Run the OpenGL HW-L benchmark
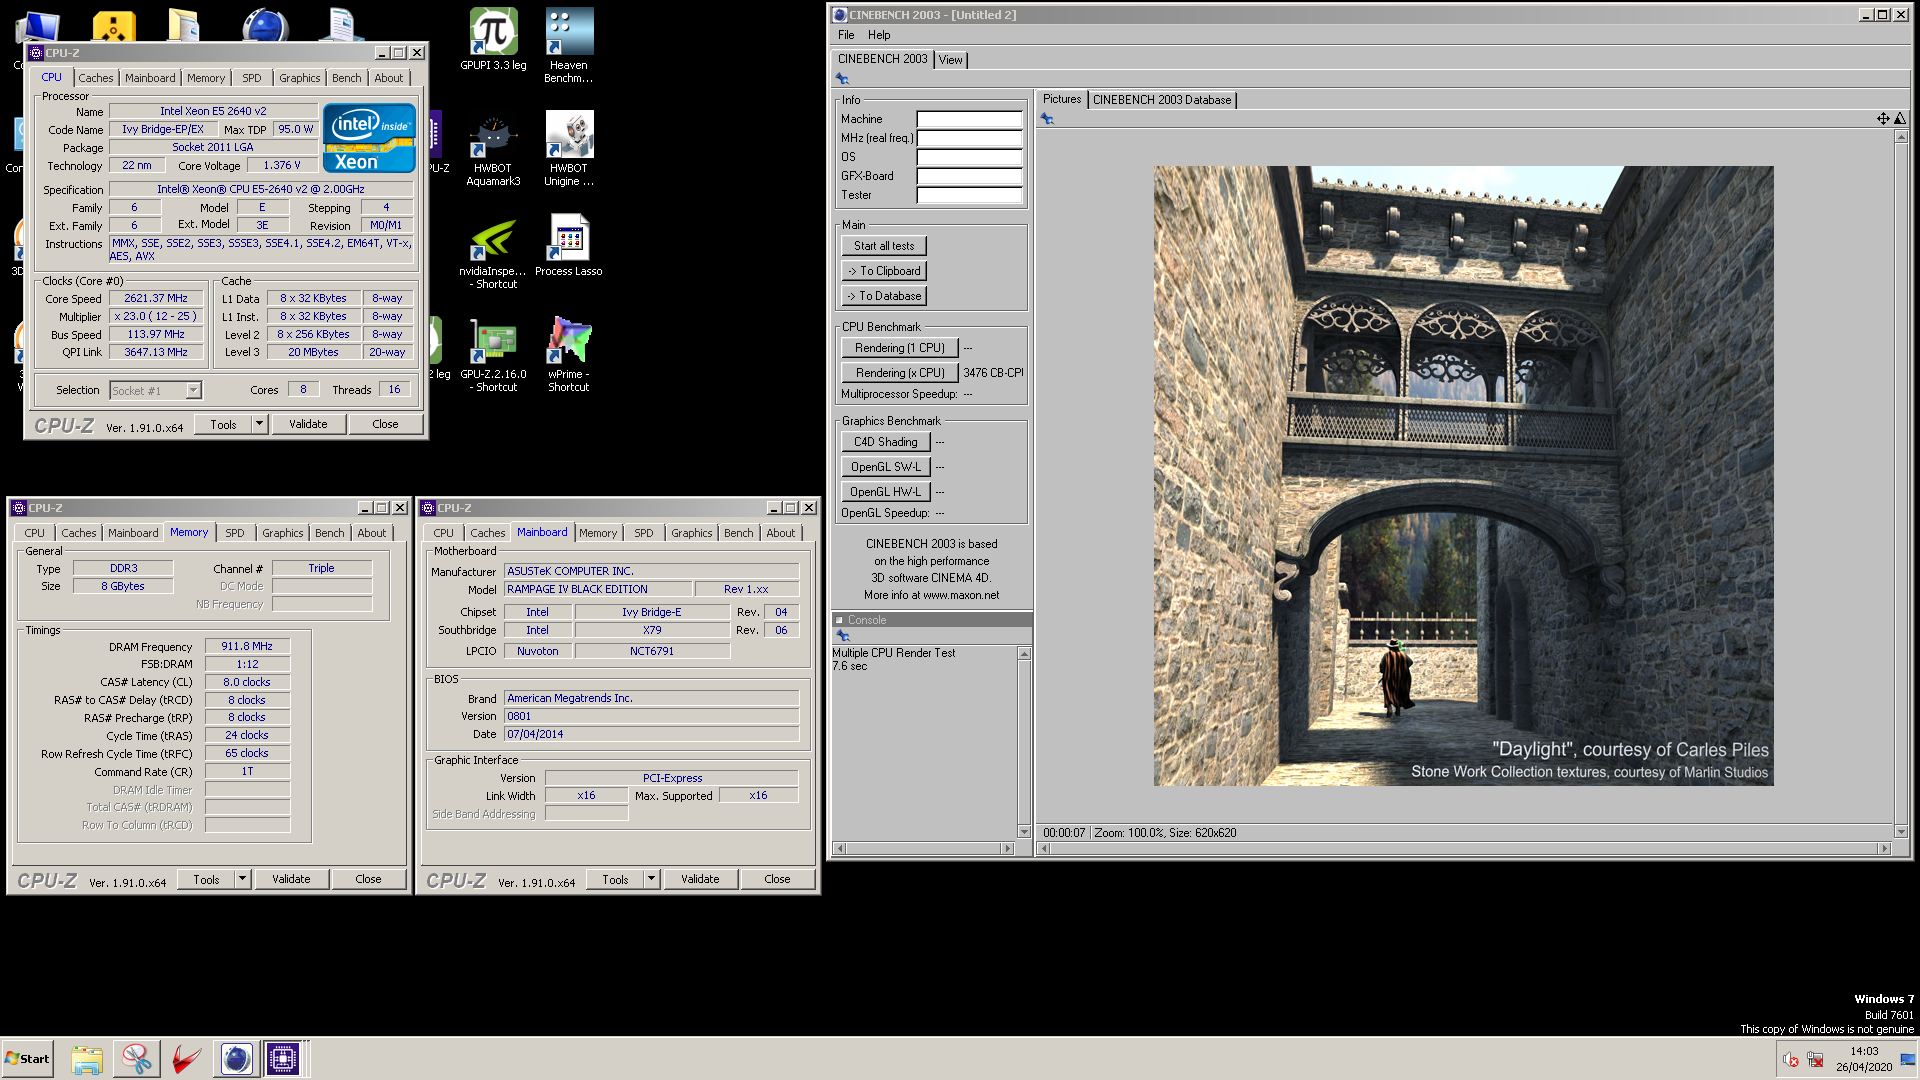 pos(886,492)
